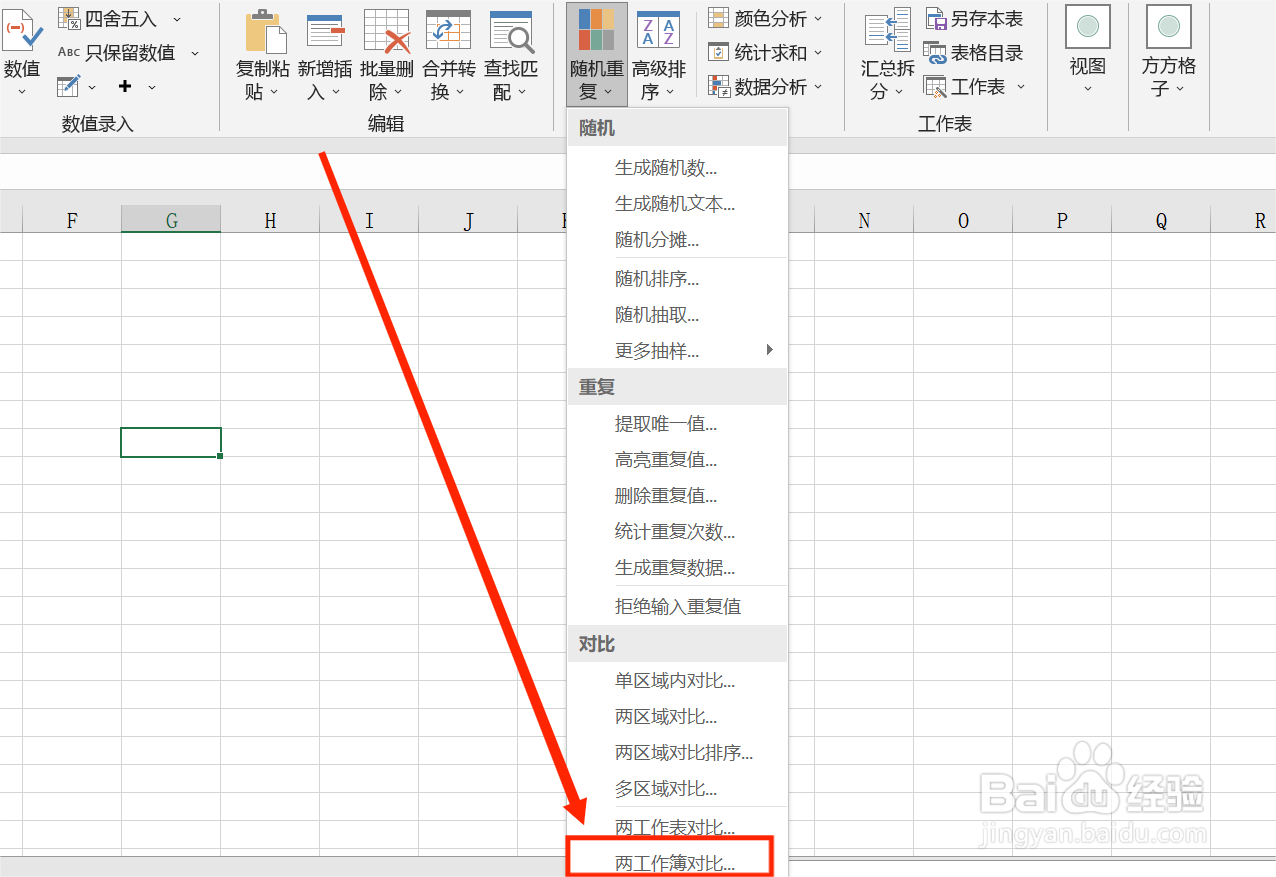Expand the 更多抽样 submenu arrow

click(x=769, y=350)
